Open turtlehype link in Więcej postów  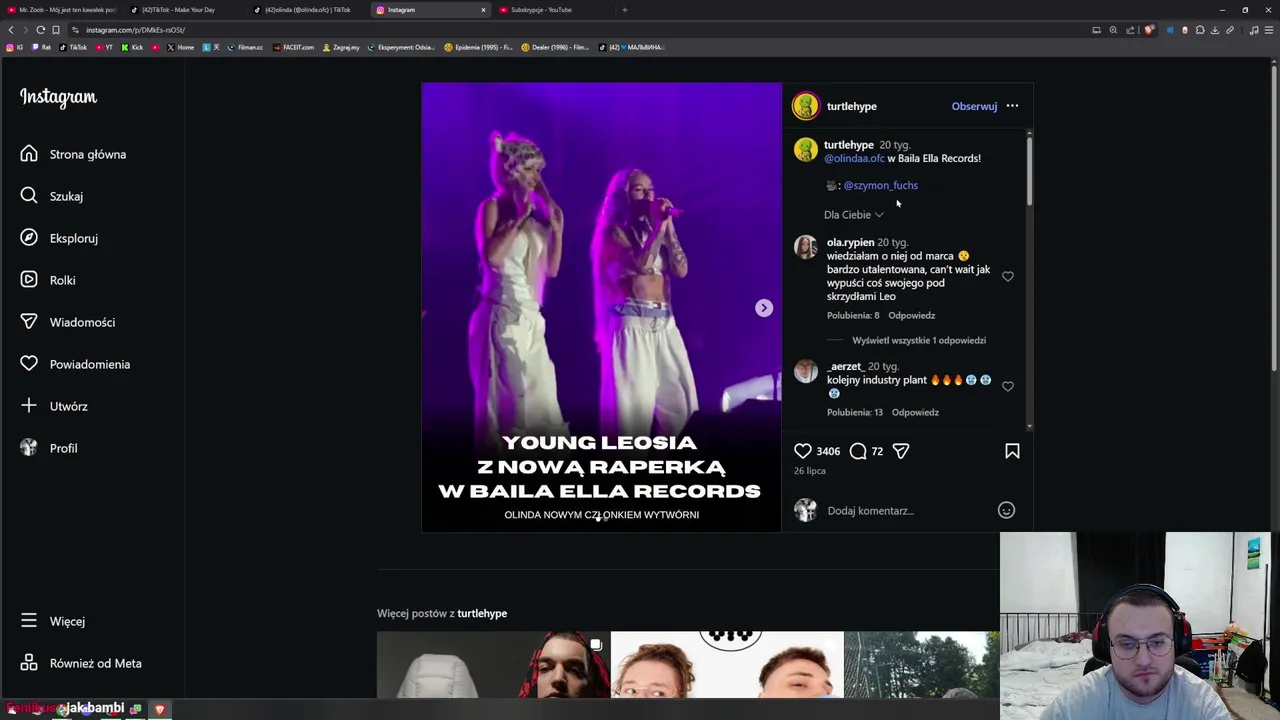482,613
